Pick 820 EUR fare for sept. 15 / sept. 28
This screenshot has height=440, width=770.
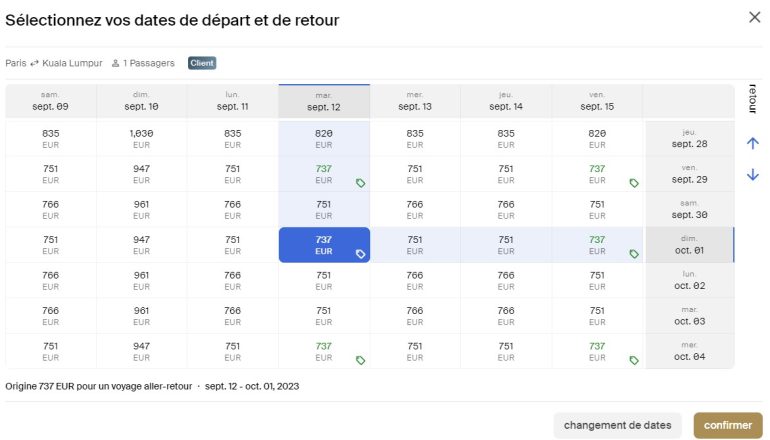[597, 138]
